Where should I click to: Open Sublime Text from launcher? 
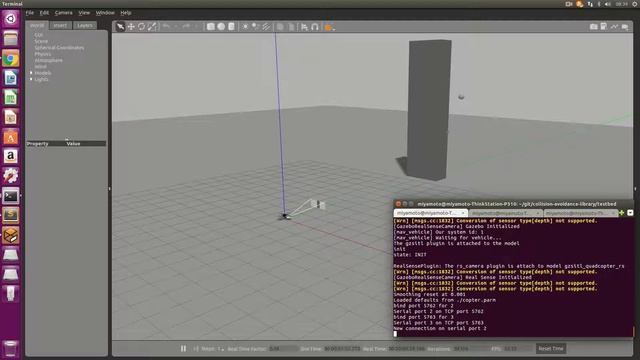11,216
